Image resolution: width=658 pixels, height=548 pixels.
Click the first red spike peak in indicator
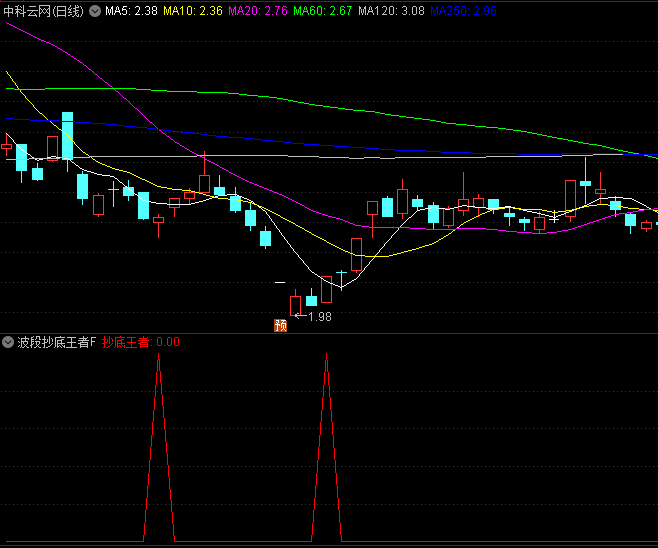159,355
